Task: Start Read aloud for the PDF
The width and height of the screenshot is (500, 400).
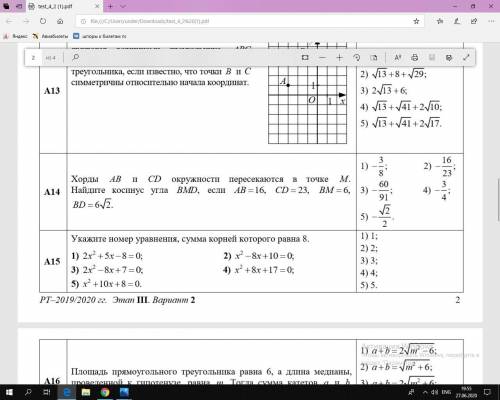Action: 397,58
